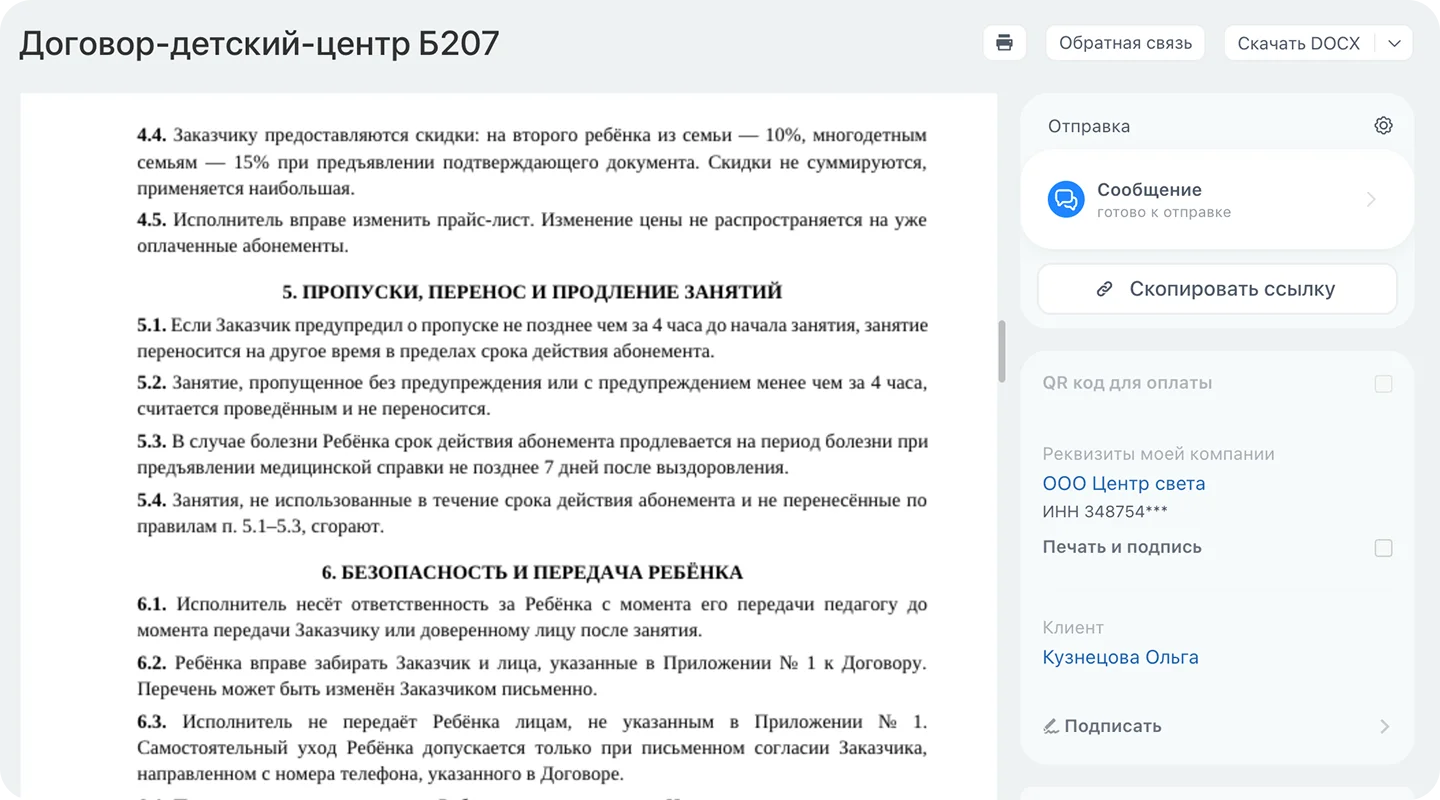1440x800 pixels.
Task: Click the link icon in copy button
Action: 1105,289
